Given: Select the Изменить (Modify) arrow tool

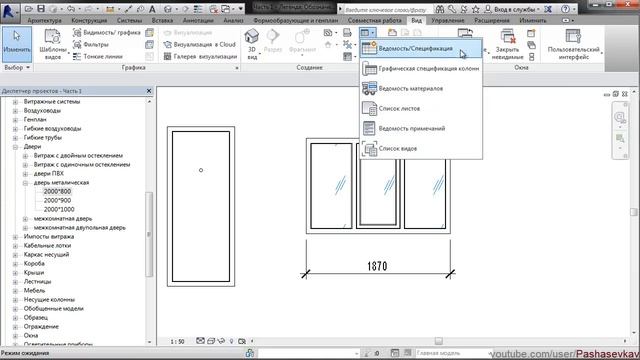Looking at the screenshot, I should 17,44.
